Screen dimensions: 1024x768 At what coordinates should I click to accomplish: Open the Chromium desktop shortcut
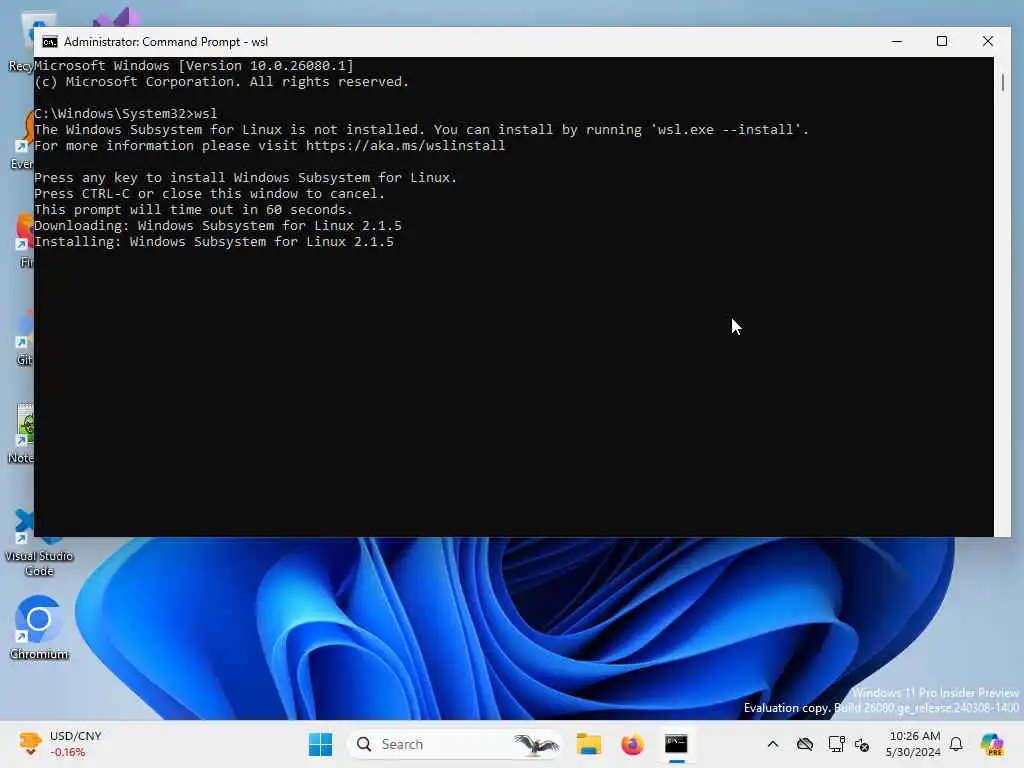click(x=39, y=628)
